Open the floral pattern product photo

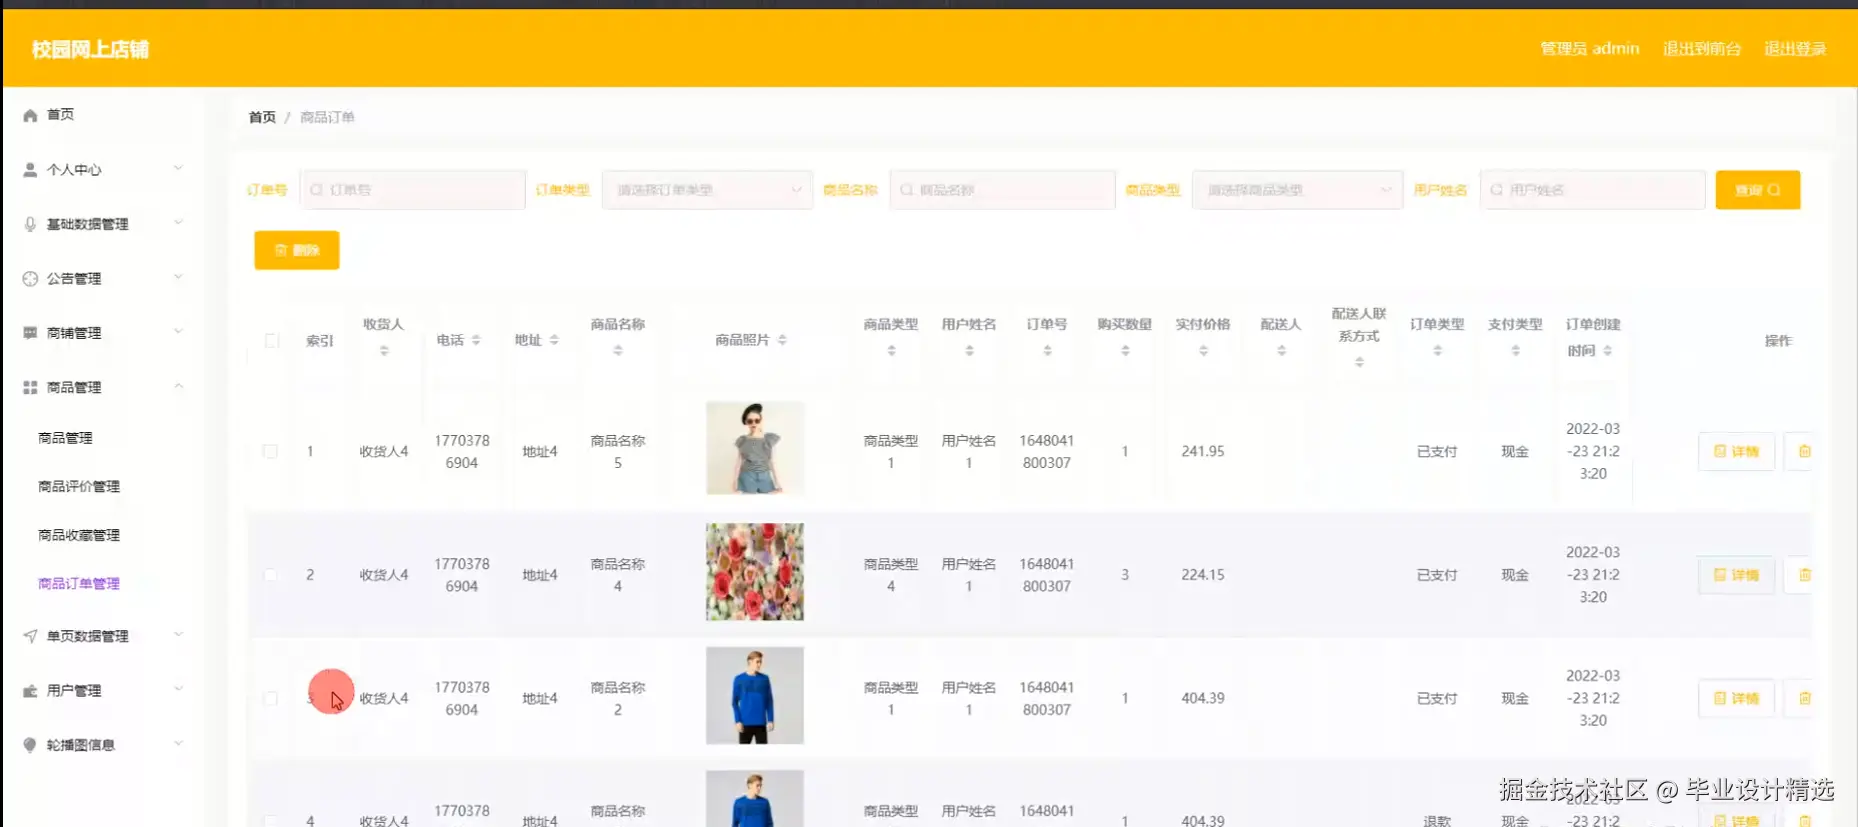pyautogui.click(x=755, y=572)
